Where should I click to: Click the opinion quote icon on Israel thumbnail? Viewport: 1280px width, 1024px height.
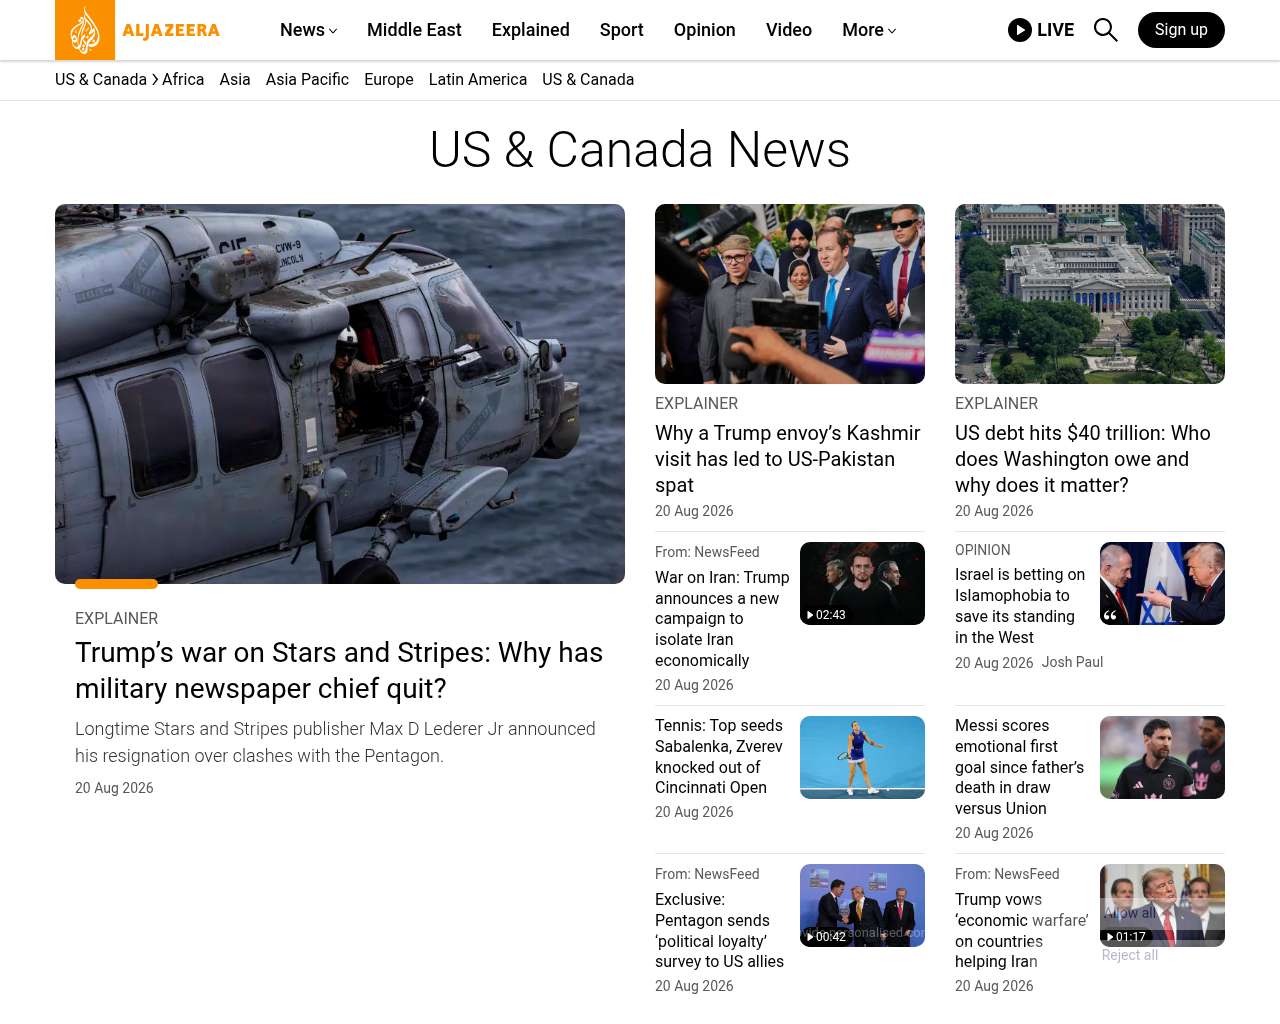coord(1110,615)
